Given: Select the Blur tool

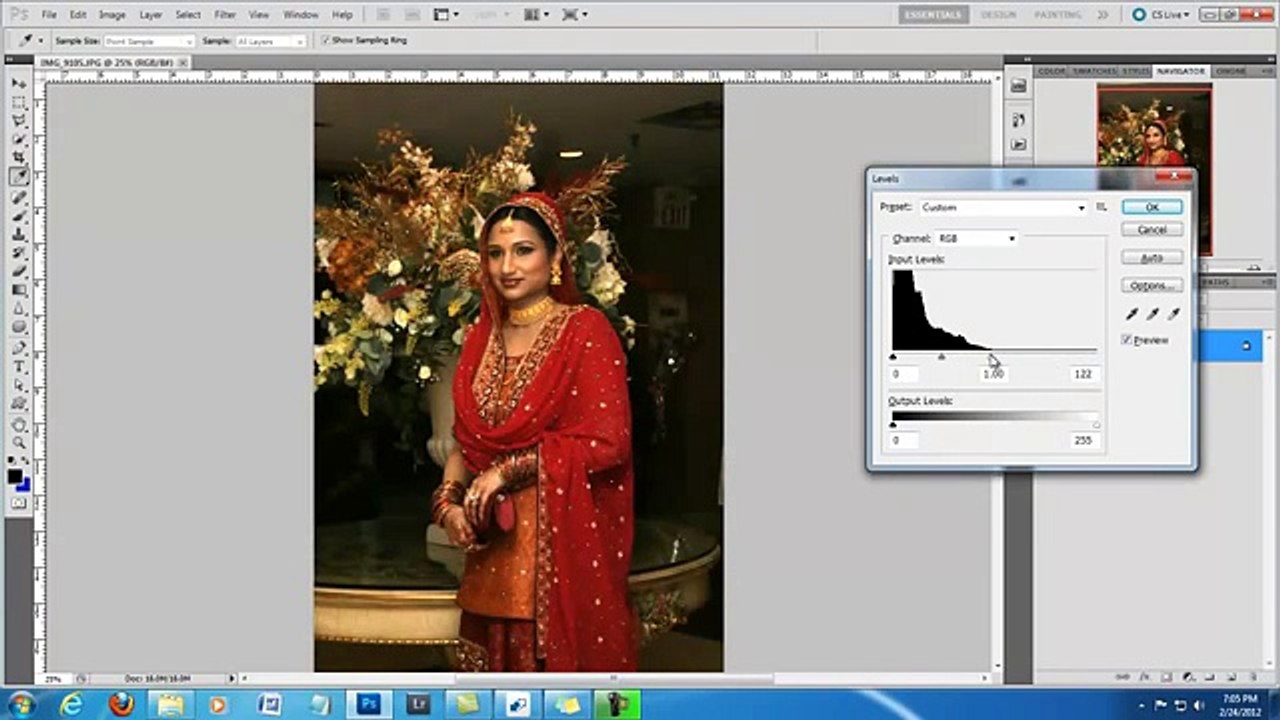Looking at the screenshot, I should (x=19, y=309).
